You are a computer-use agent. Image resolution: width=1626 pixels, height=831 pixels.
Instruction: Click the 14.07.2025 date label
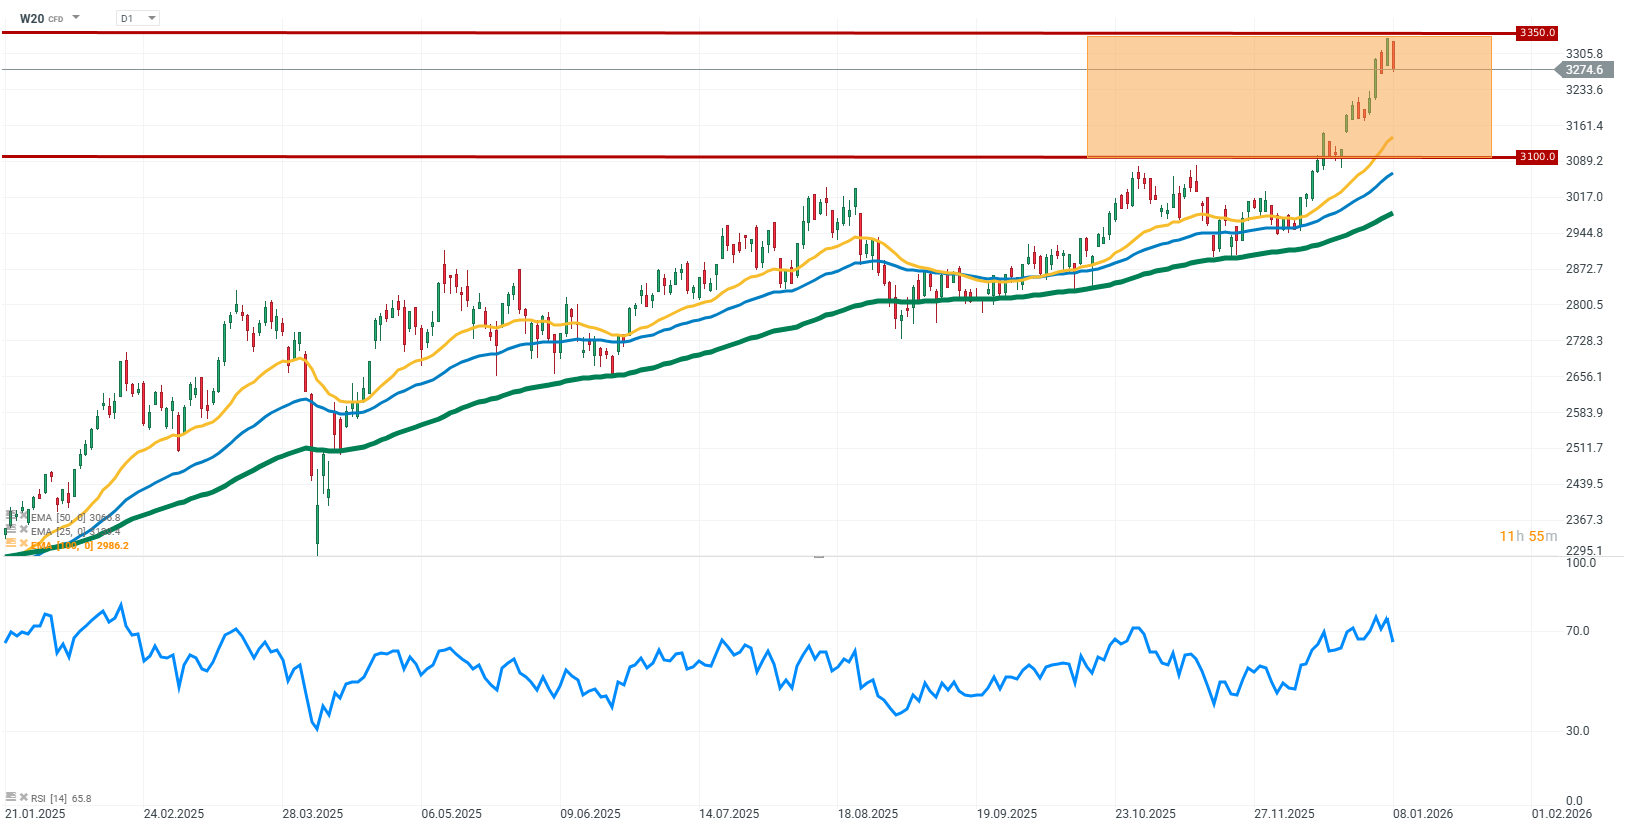[729, 813]
